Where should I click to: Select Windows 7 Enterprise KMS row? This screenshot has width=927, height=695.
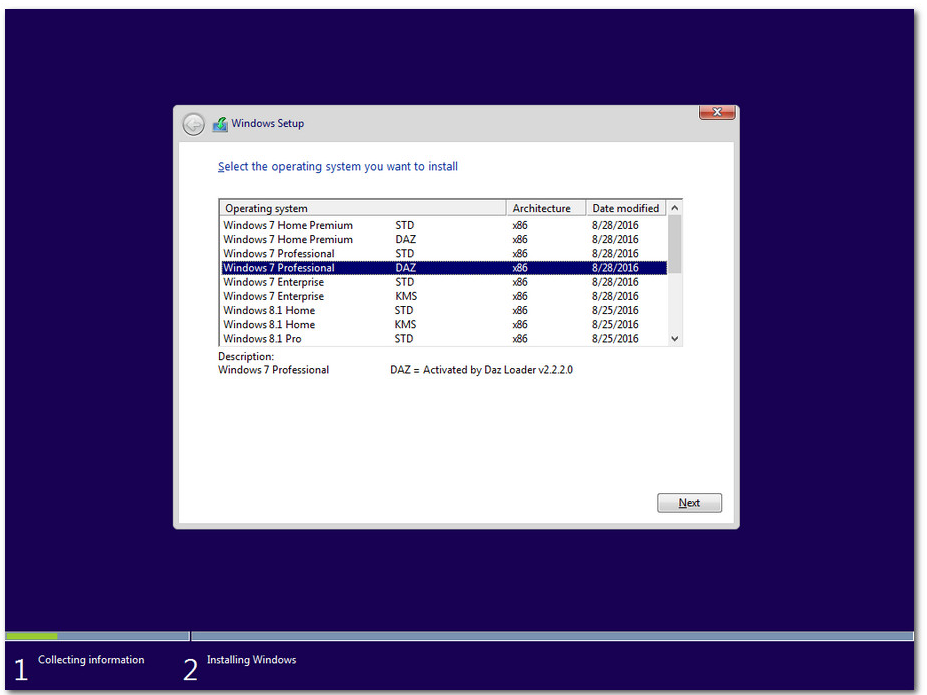point(444,296)
